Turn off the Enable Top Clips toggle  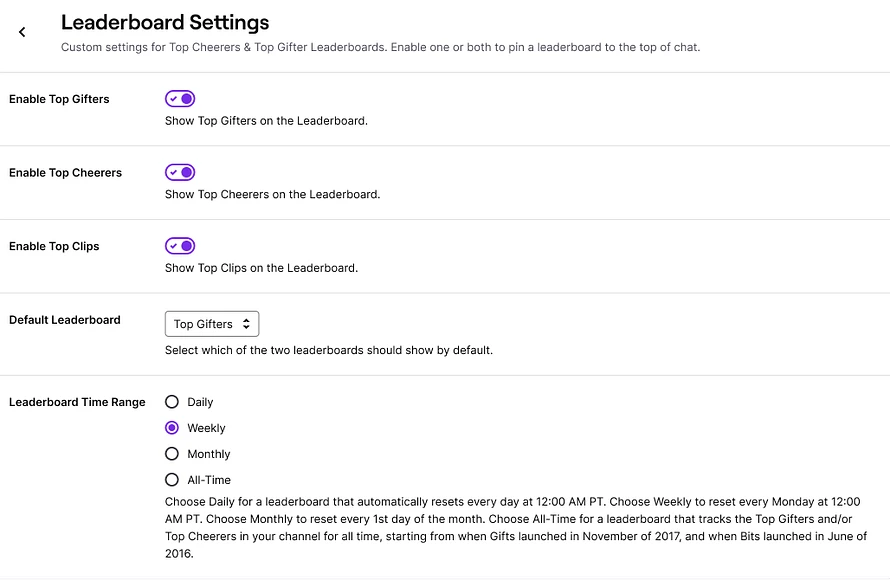click(x=180, y=246)
